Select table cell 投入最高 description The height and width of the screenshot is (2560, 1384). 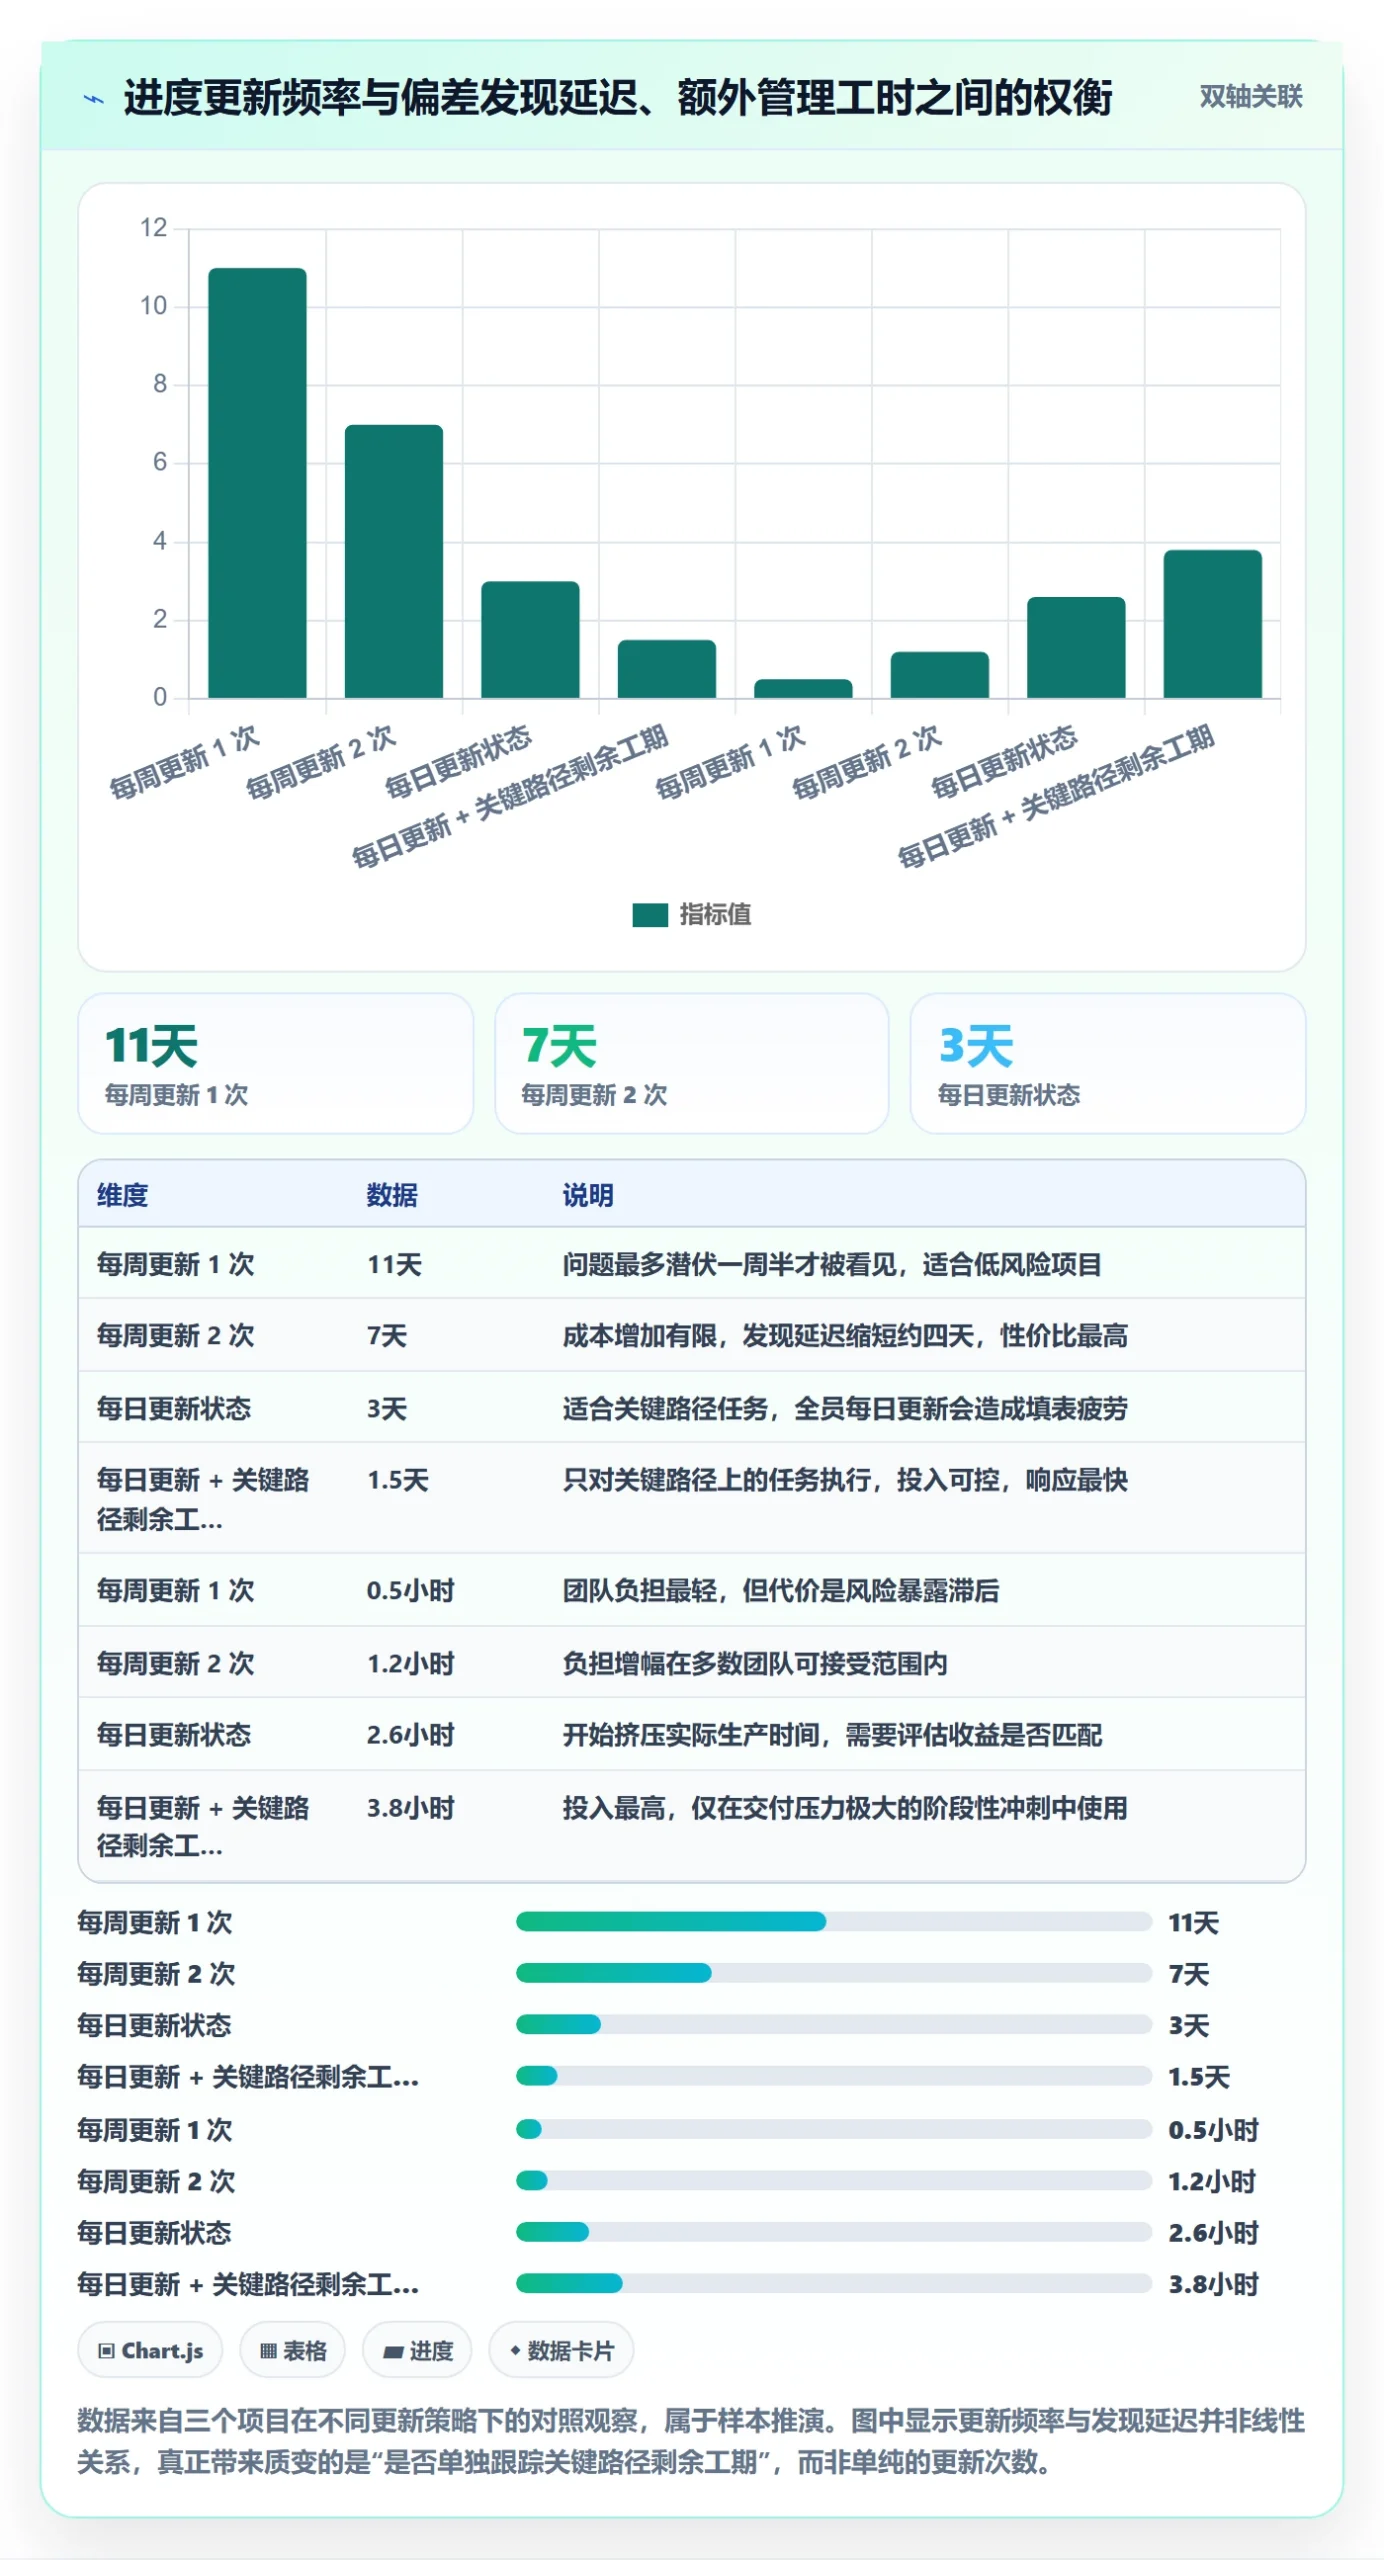(845, 1807)
